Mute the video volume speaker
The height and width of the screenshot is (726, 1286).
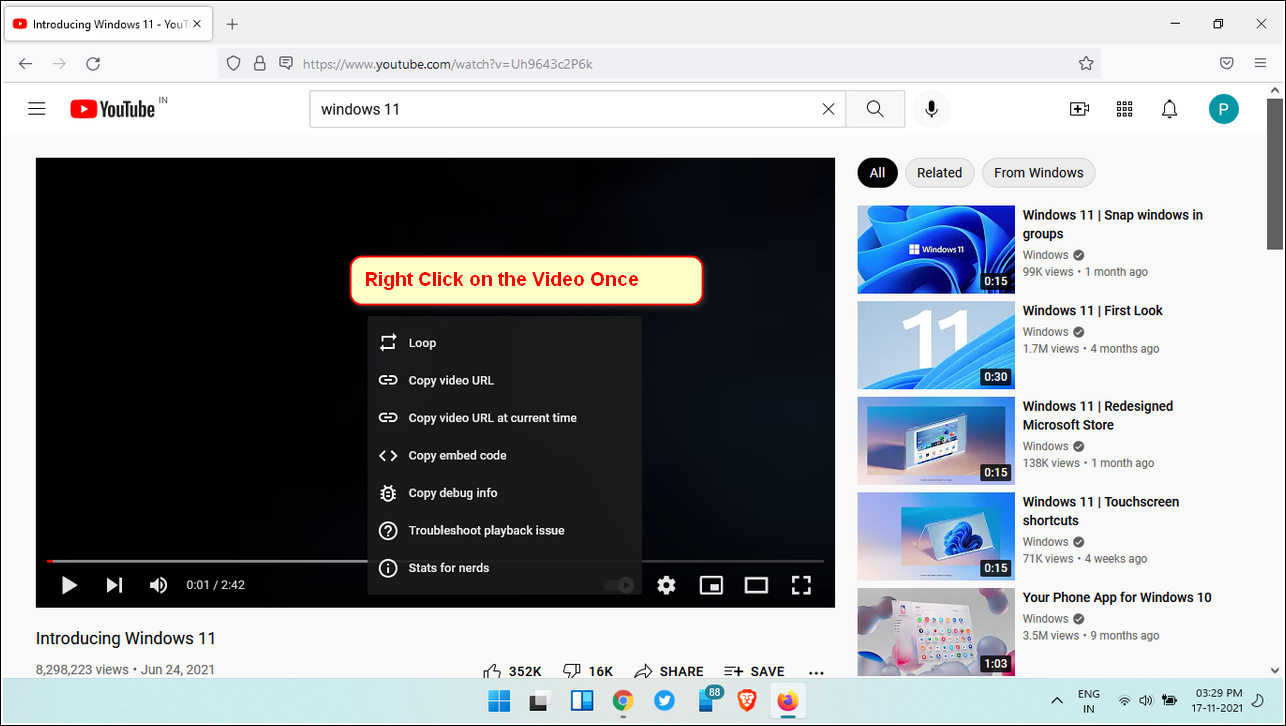click(158, 585)
